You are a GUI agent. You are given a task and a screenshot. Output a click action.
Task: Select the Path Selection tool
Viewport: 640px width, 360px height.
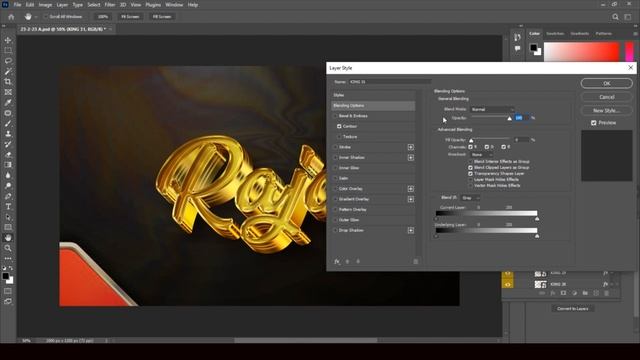click(8, 217)
